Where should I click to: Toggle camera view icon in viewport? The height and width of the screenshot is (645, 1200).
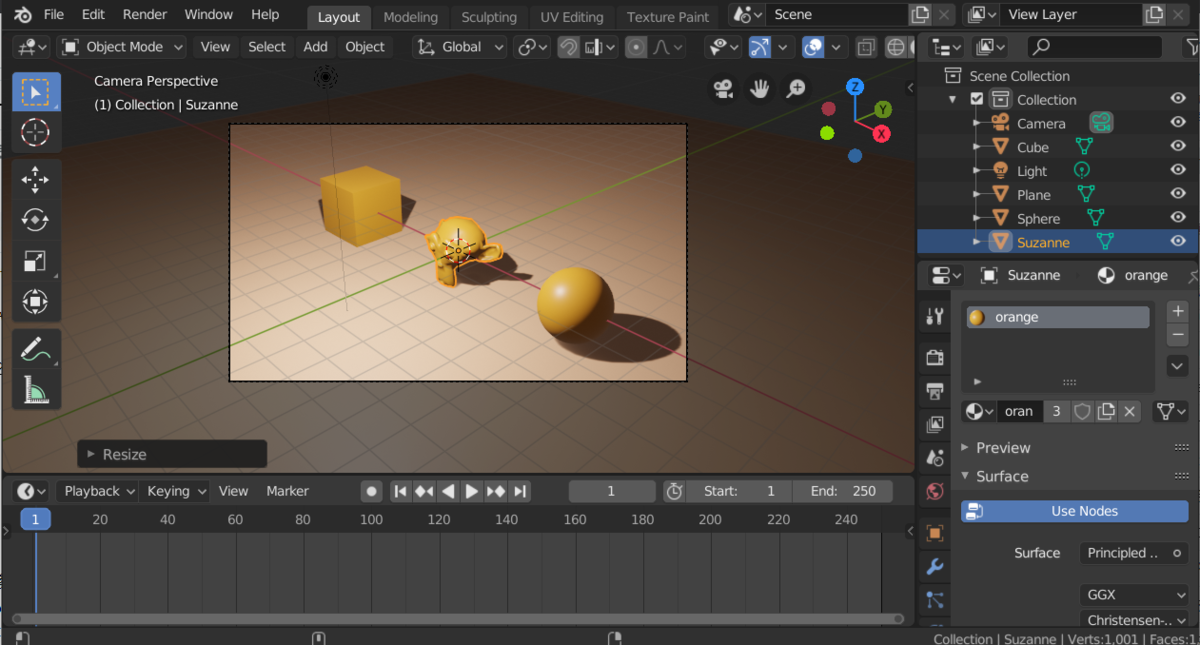723,89
